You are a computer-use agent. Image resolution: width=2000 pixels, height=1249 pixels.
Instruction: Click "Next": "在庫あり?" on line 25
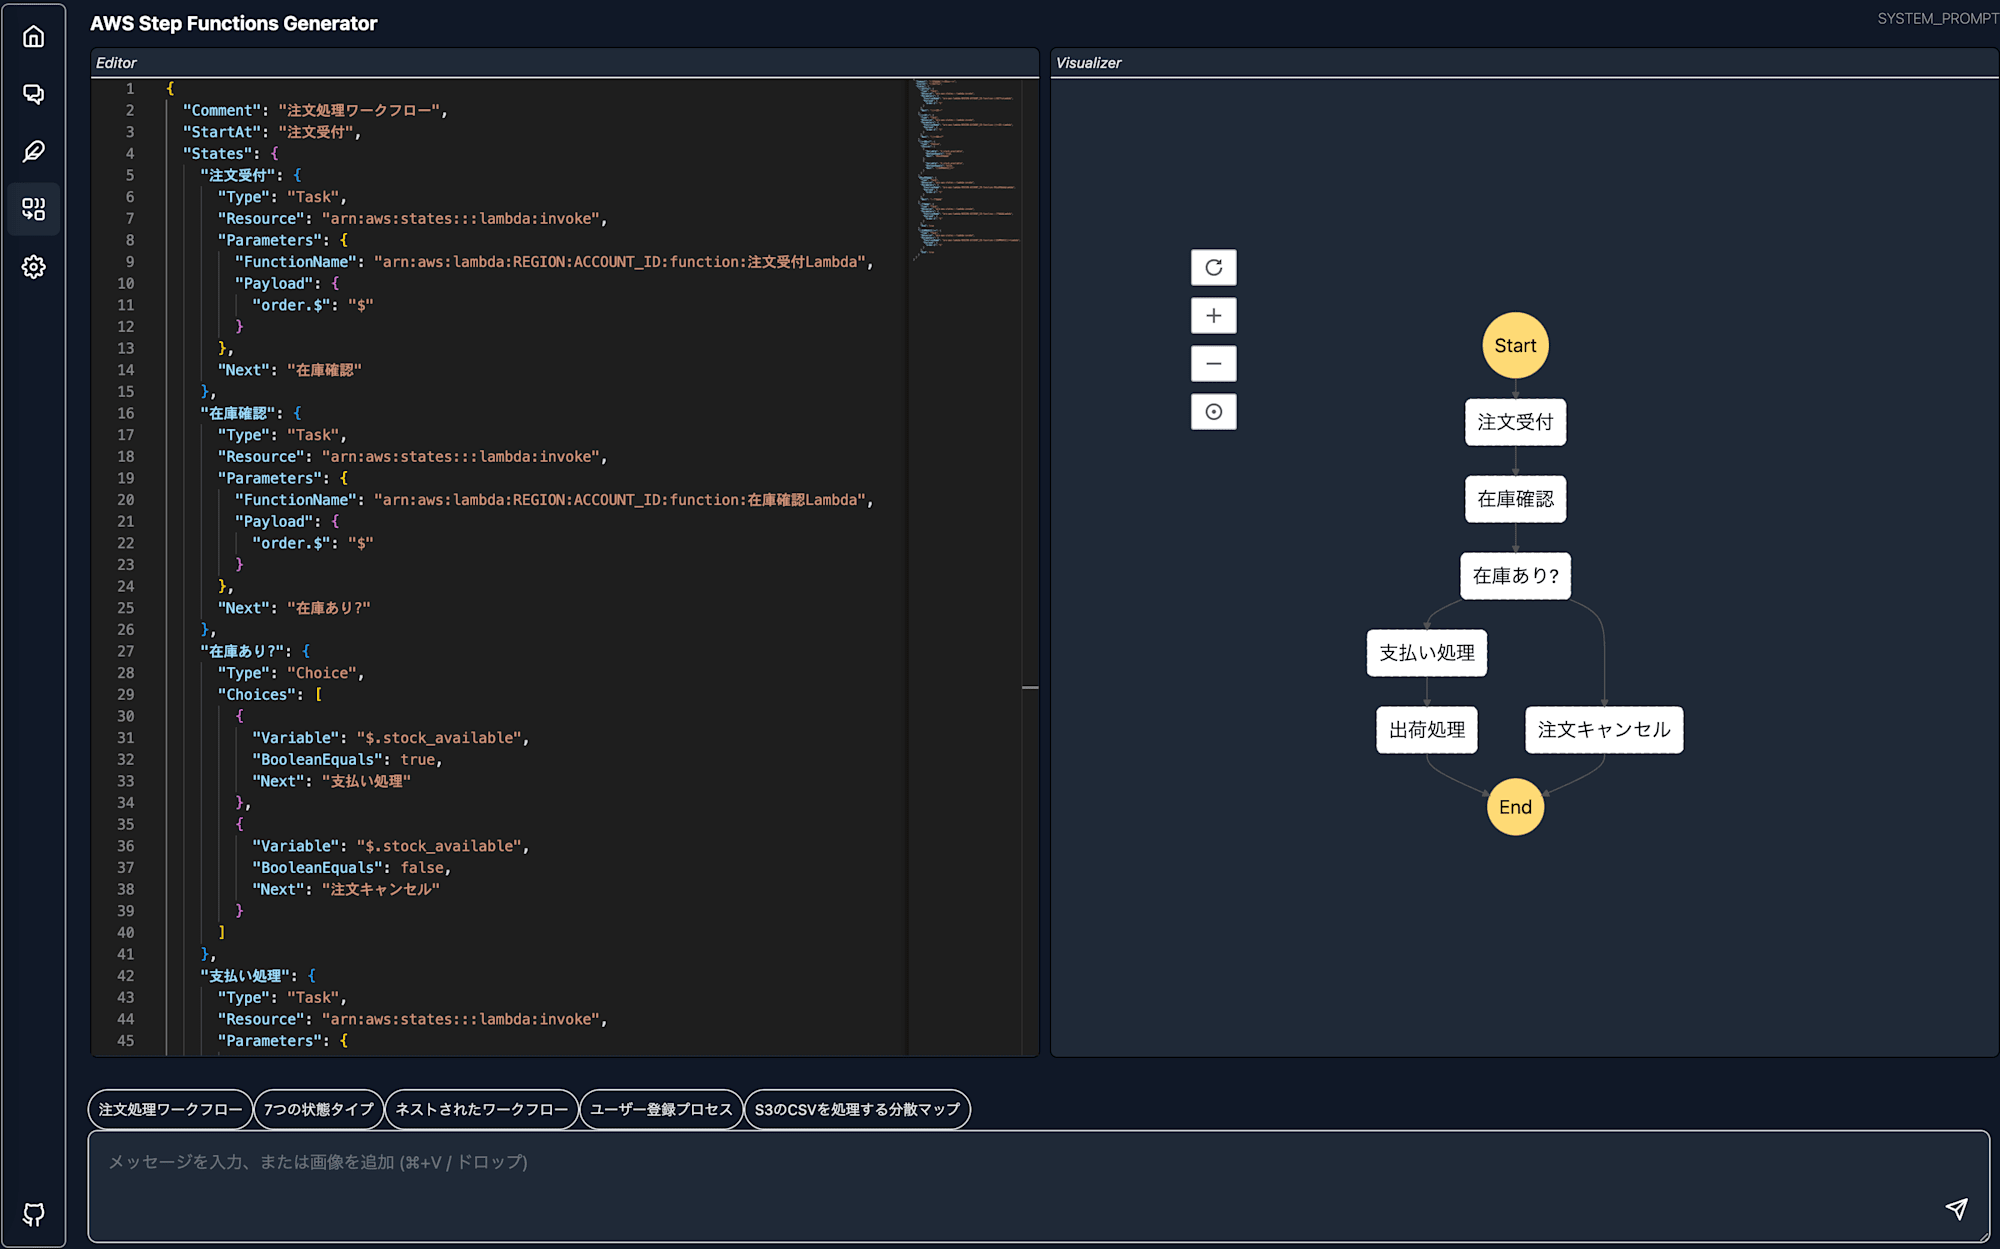pyautogui.click(x=294, y=608)
